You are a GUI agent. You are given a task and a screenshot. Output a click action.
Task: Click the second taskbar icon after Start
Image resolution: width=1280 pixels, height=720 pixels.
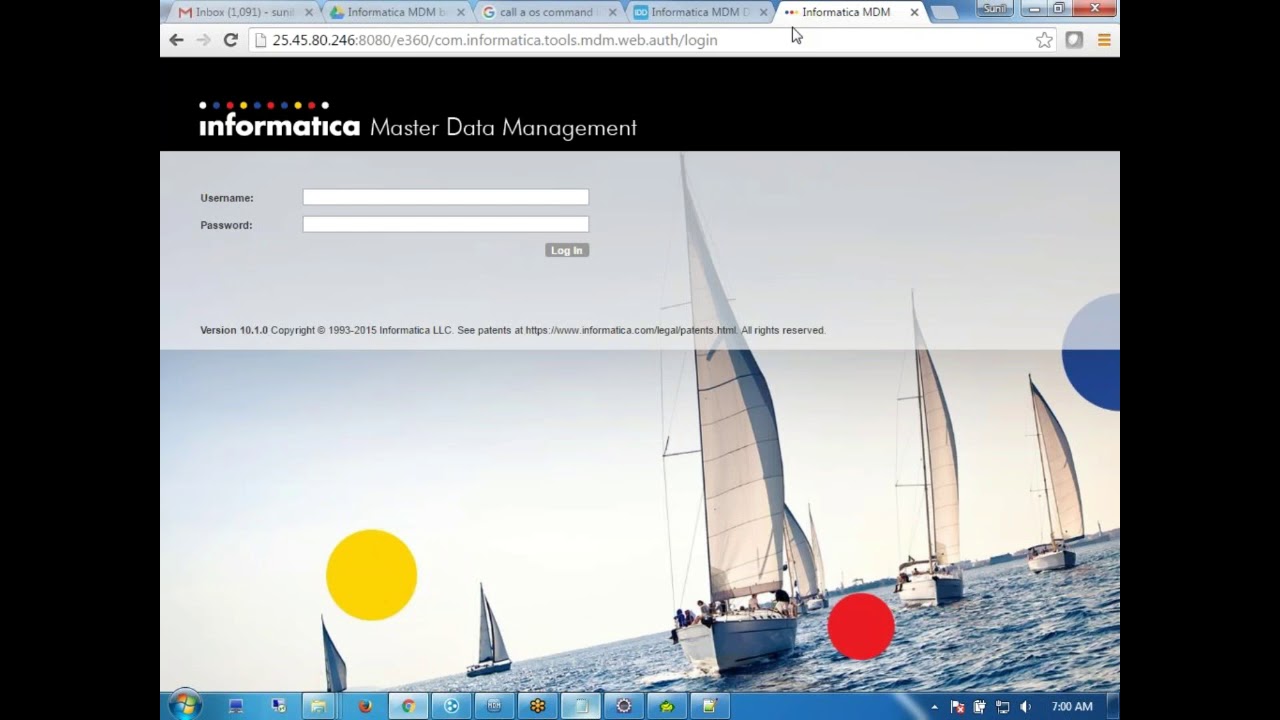pos(278,706)
